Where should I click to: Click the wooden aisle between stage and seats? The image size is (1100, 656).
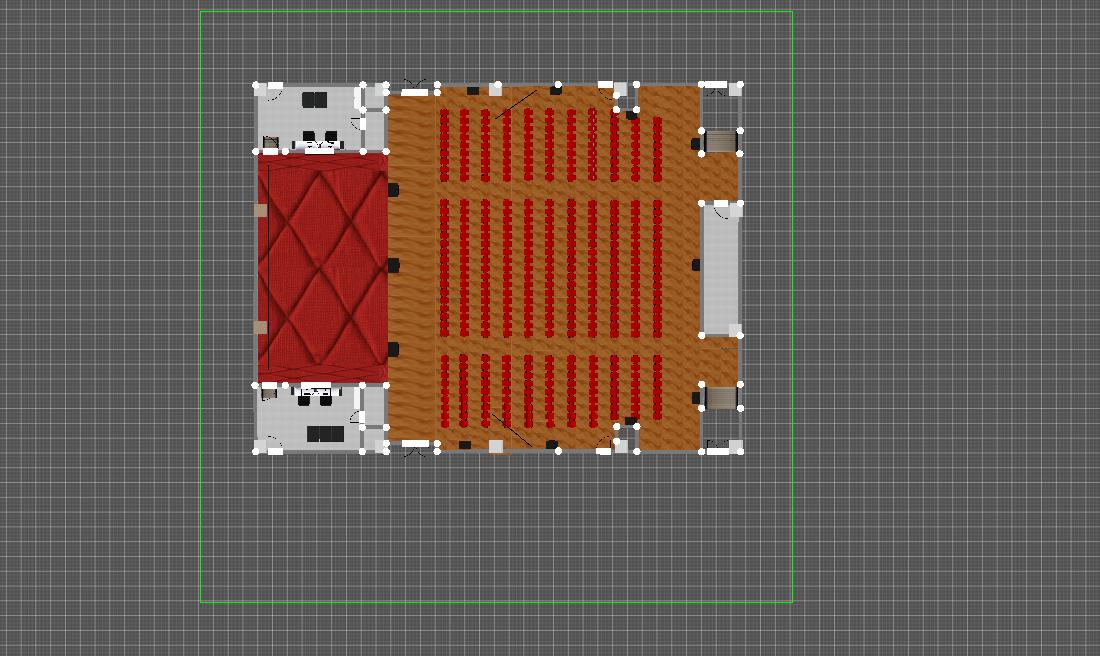pos(412,268)
